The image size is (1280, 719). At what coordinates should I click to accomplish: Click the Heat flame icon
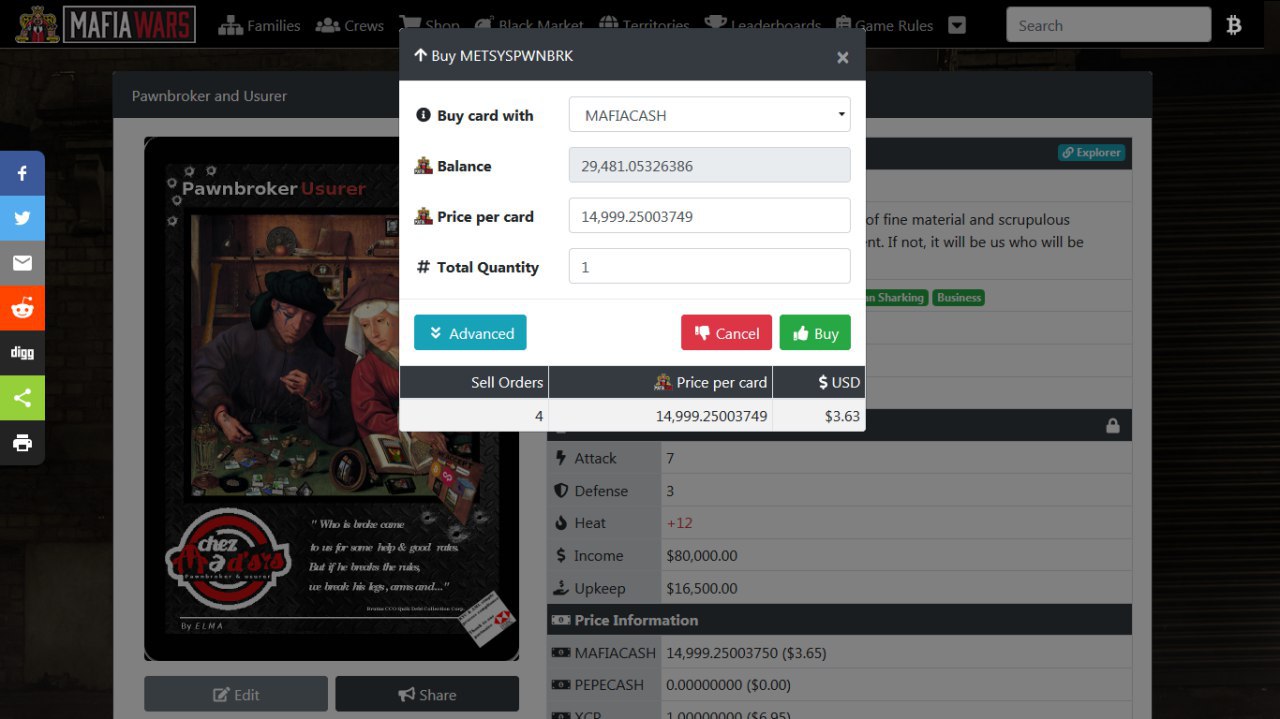click(x=561, y=523)
